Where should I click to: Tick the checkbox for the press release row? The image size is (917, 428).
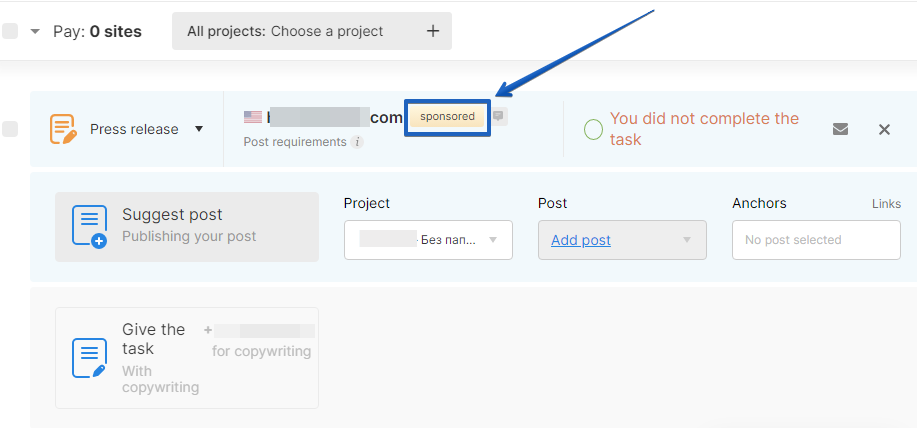coord(10,129)
